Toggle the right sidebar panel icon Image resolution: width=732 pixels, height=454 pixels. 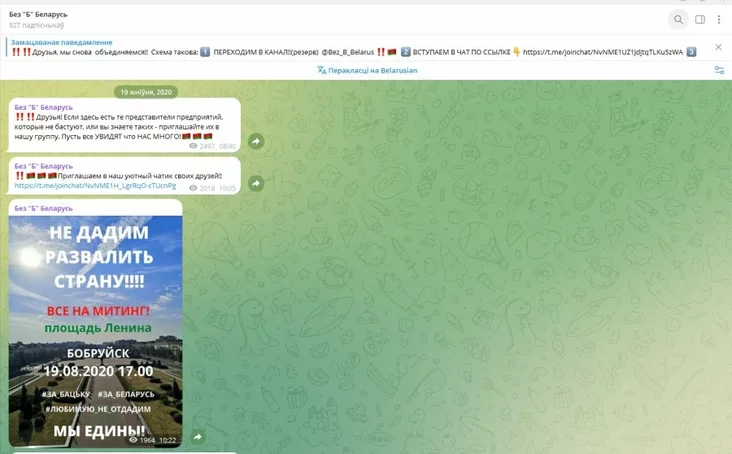[700, 19]
